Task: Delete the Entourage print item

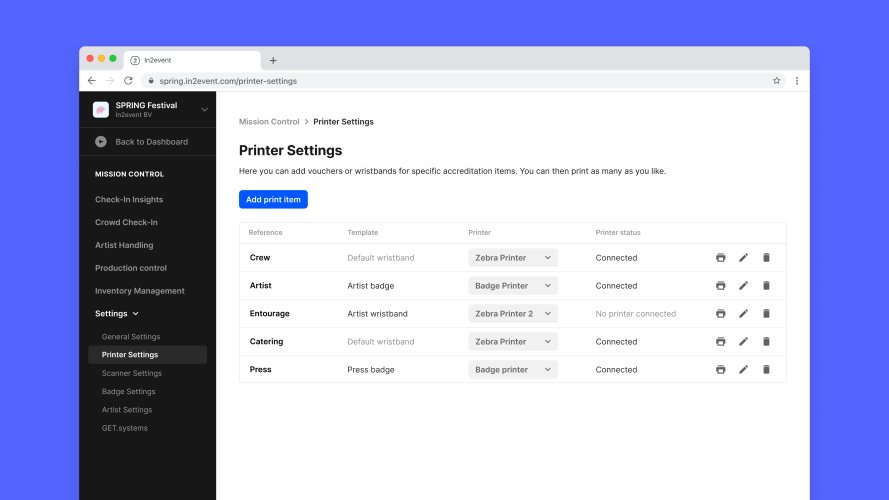Action: coord(766,313)
